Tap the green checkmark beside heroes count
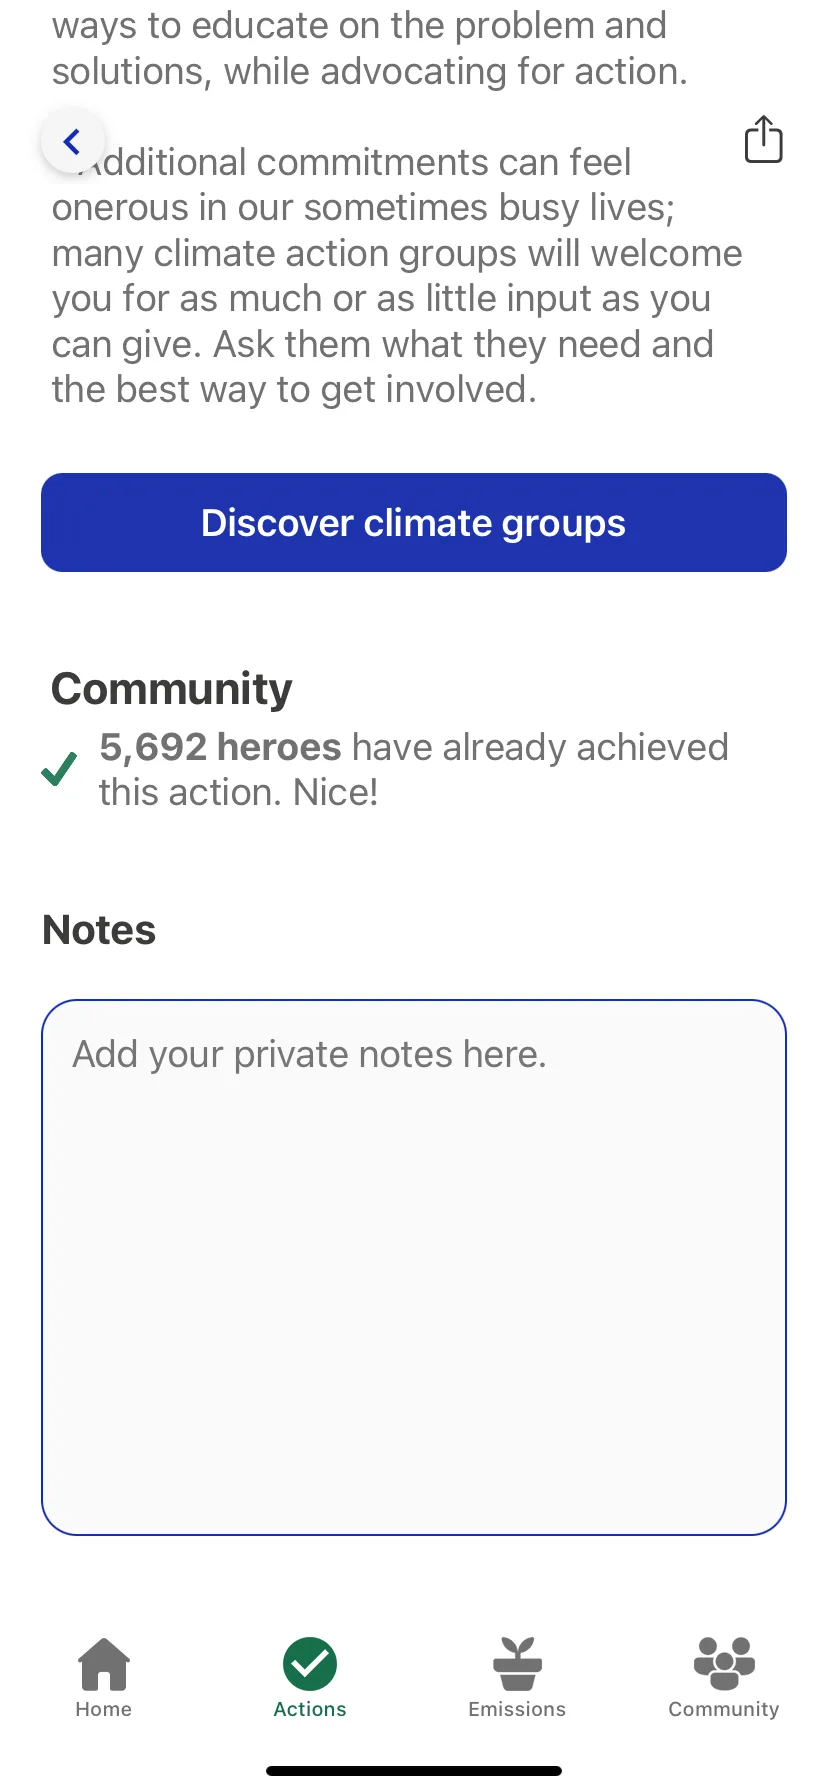 [x=59, y=769]
